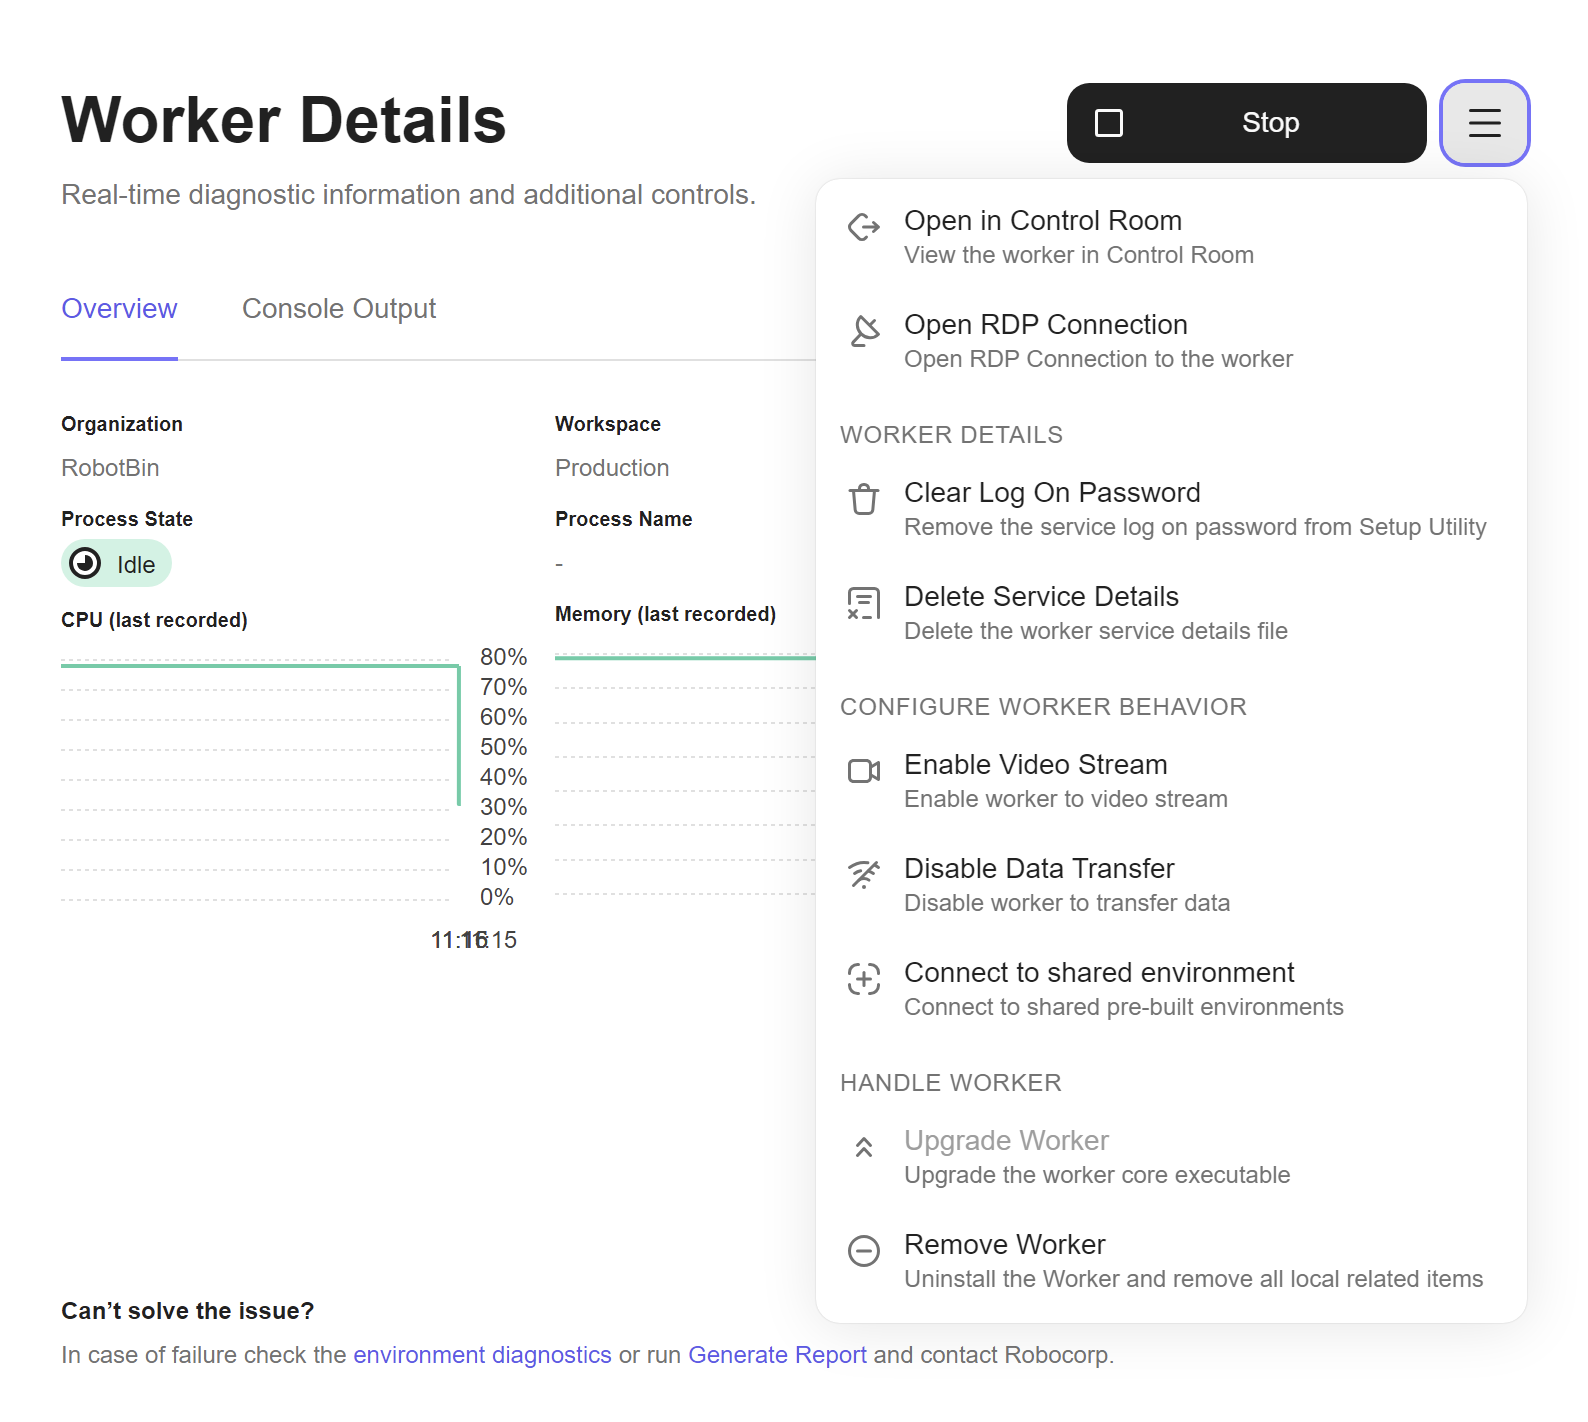
Task: Click the Idle status badge
Action: click(116, 564)
